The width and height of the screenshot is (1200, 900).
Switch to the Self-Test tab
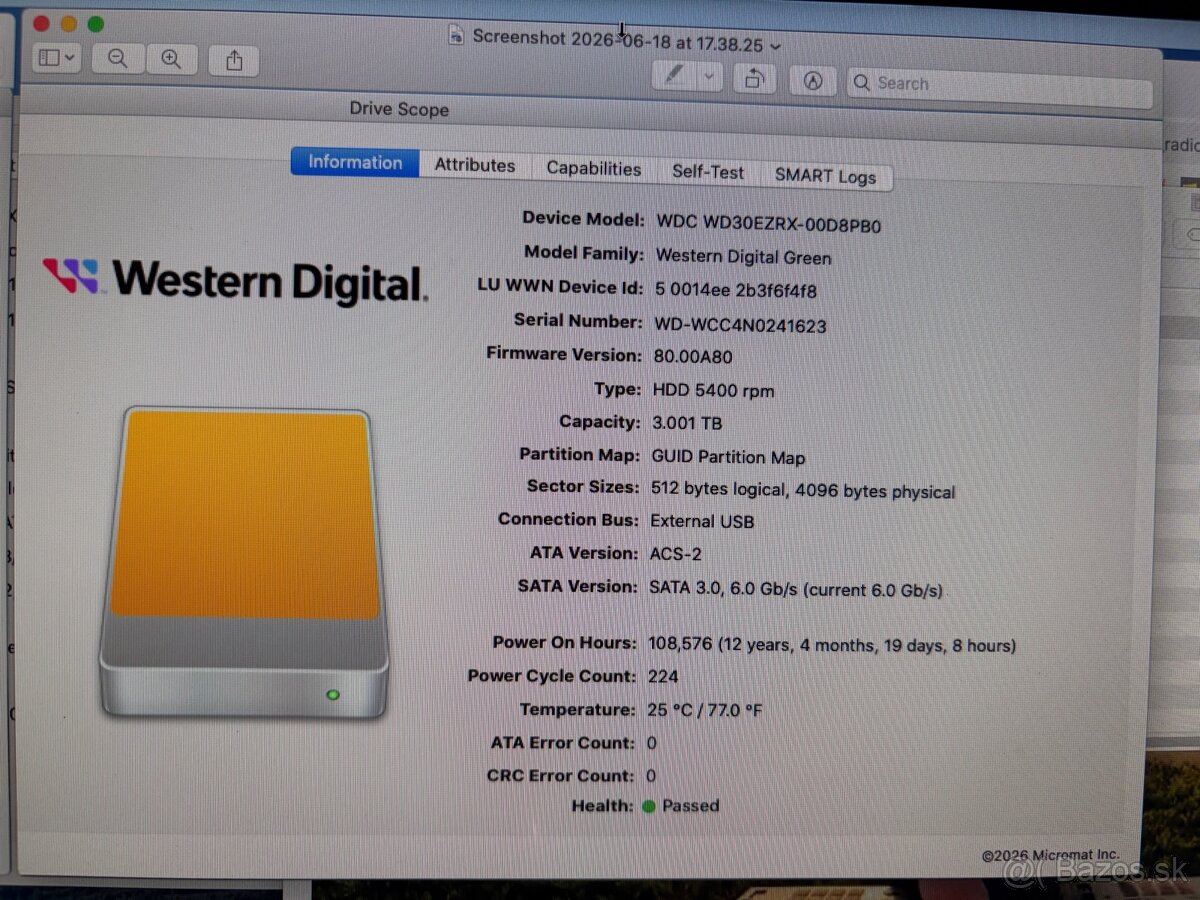tap(708, 172)
